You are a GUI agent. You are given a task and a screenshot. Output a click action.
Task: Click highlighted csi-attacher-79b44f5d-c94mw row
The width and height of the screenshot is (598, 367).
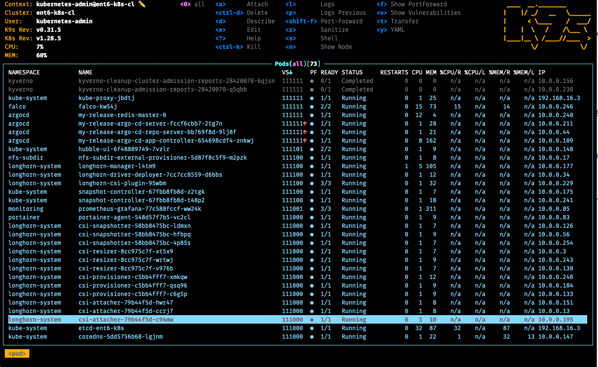pyautogui.click(x=297, y=320)
